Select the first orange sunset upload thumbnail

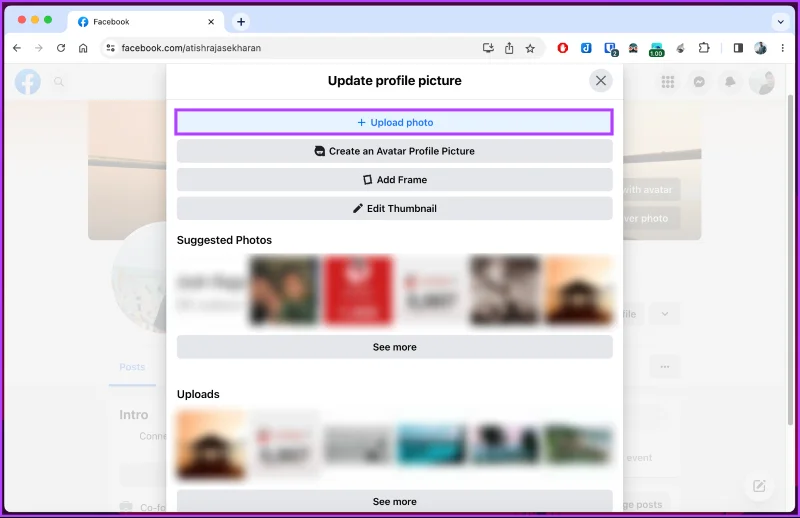click(210, 445)
